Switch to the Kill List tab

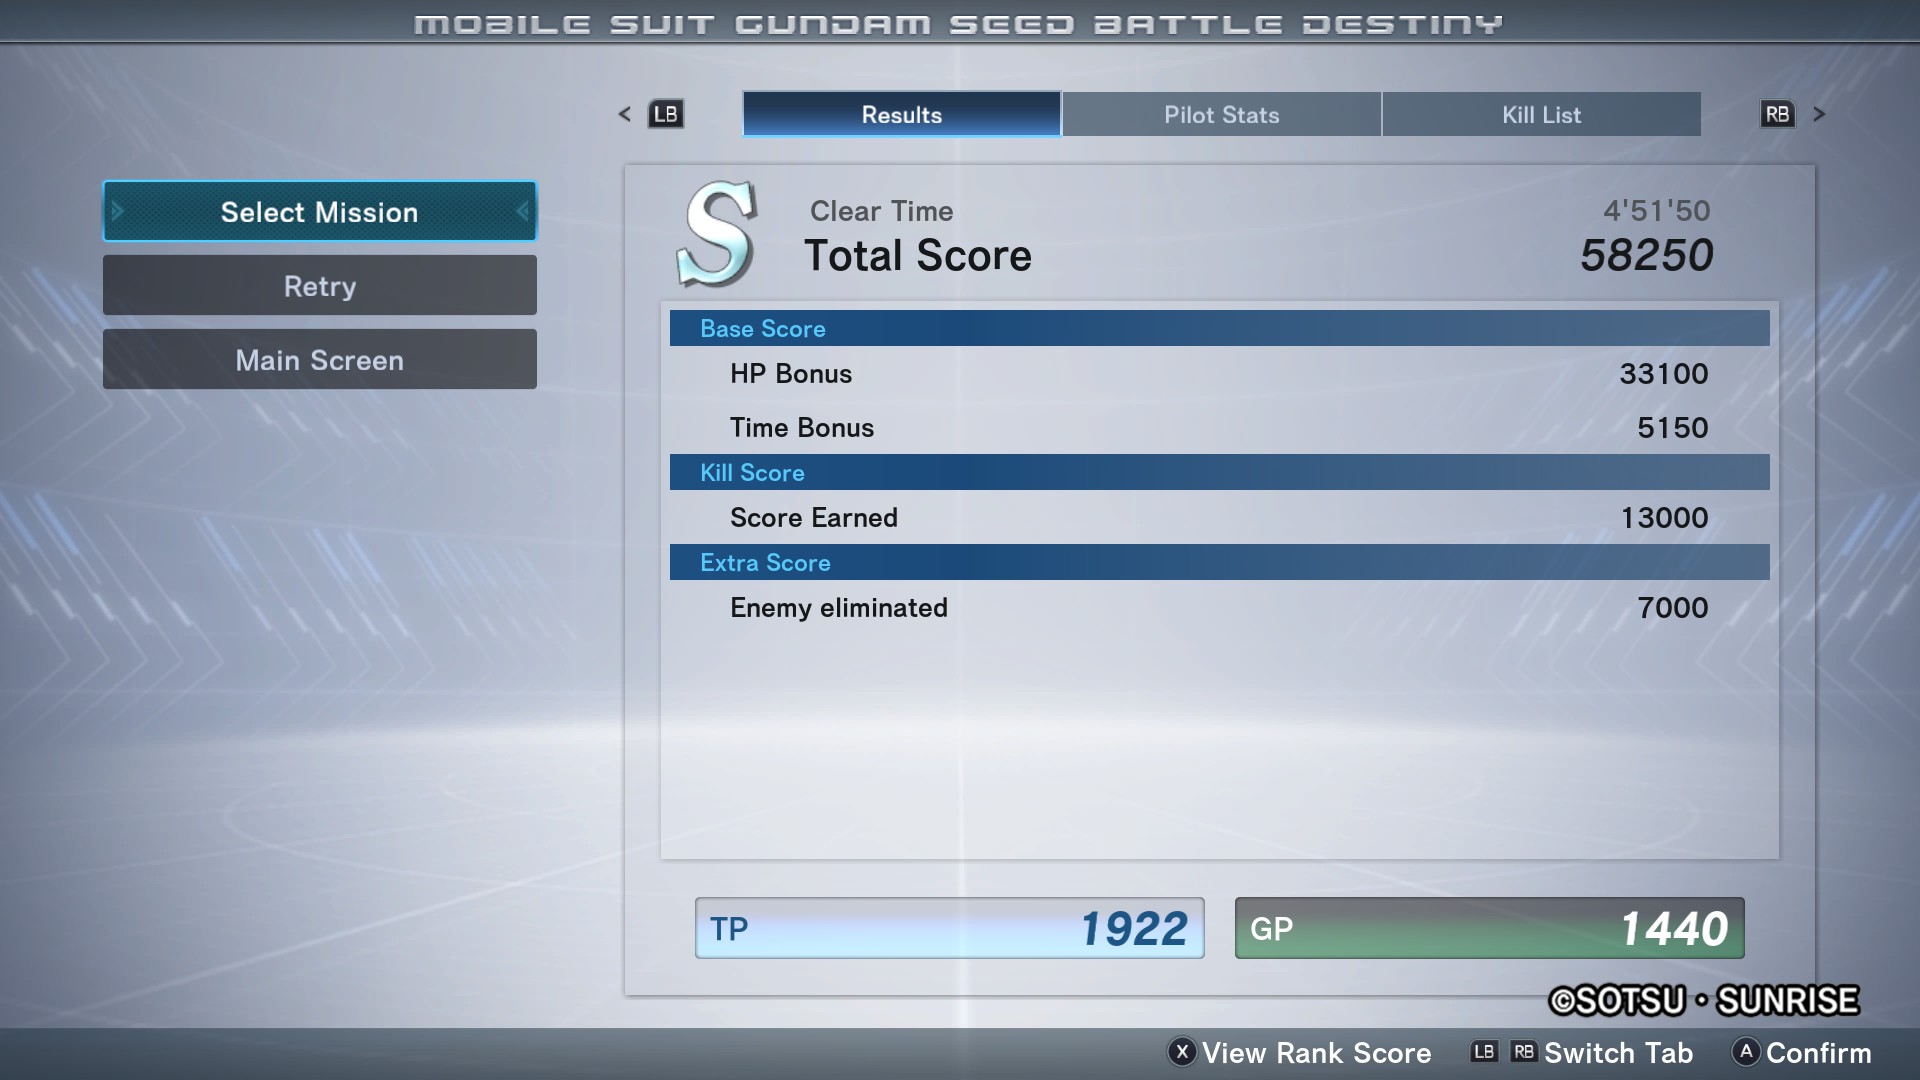point(1541,114)
